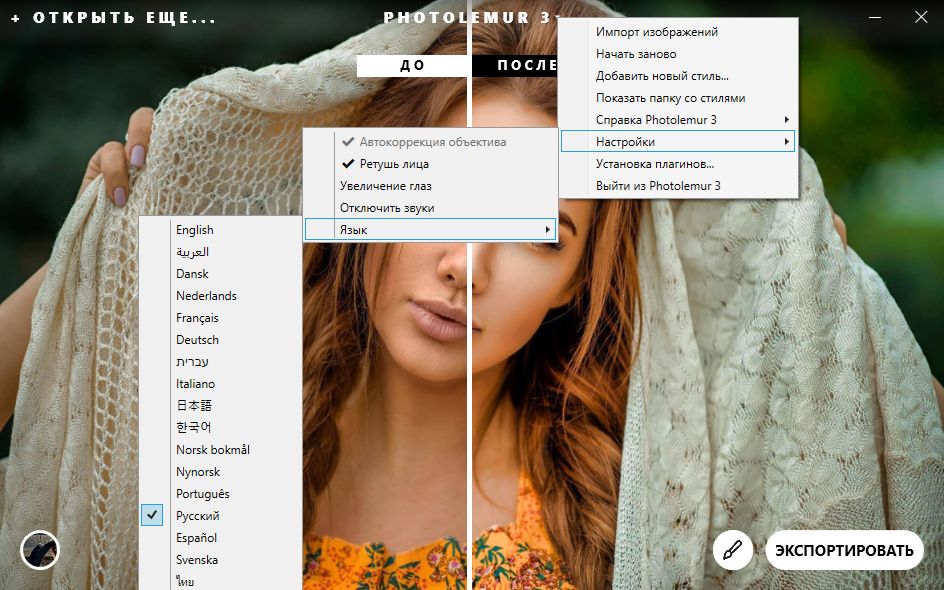
Task: Select Показать папку со стилями
Action: click(x=678, y=98)
